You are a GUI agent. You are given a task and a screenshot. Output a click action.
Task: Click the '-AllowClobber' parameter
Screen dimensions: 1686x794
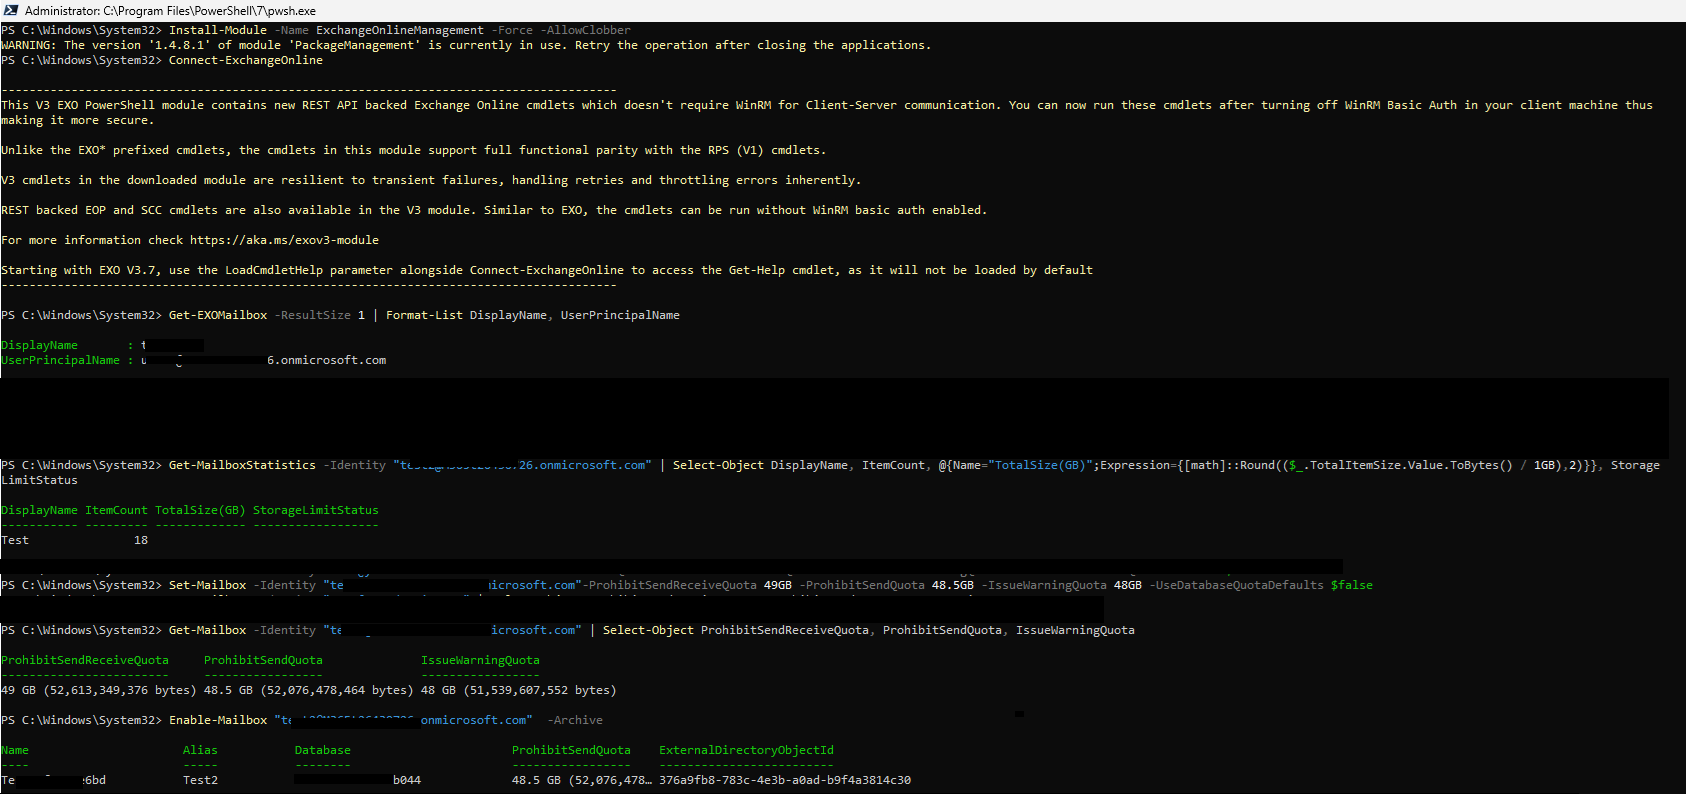click(588, 30)
